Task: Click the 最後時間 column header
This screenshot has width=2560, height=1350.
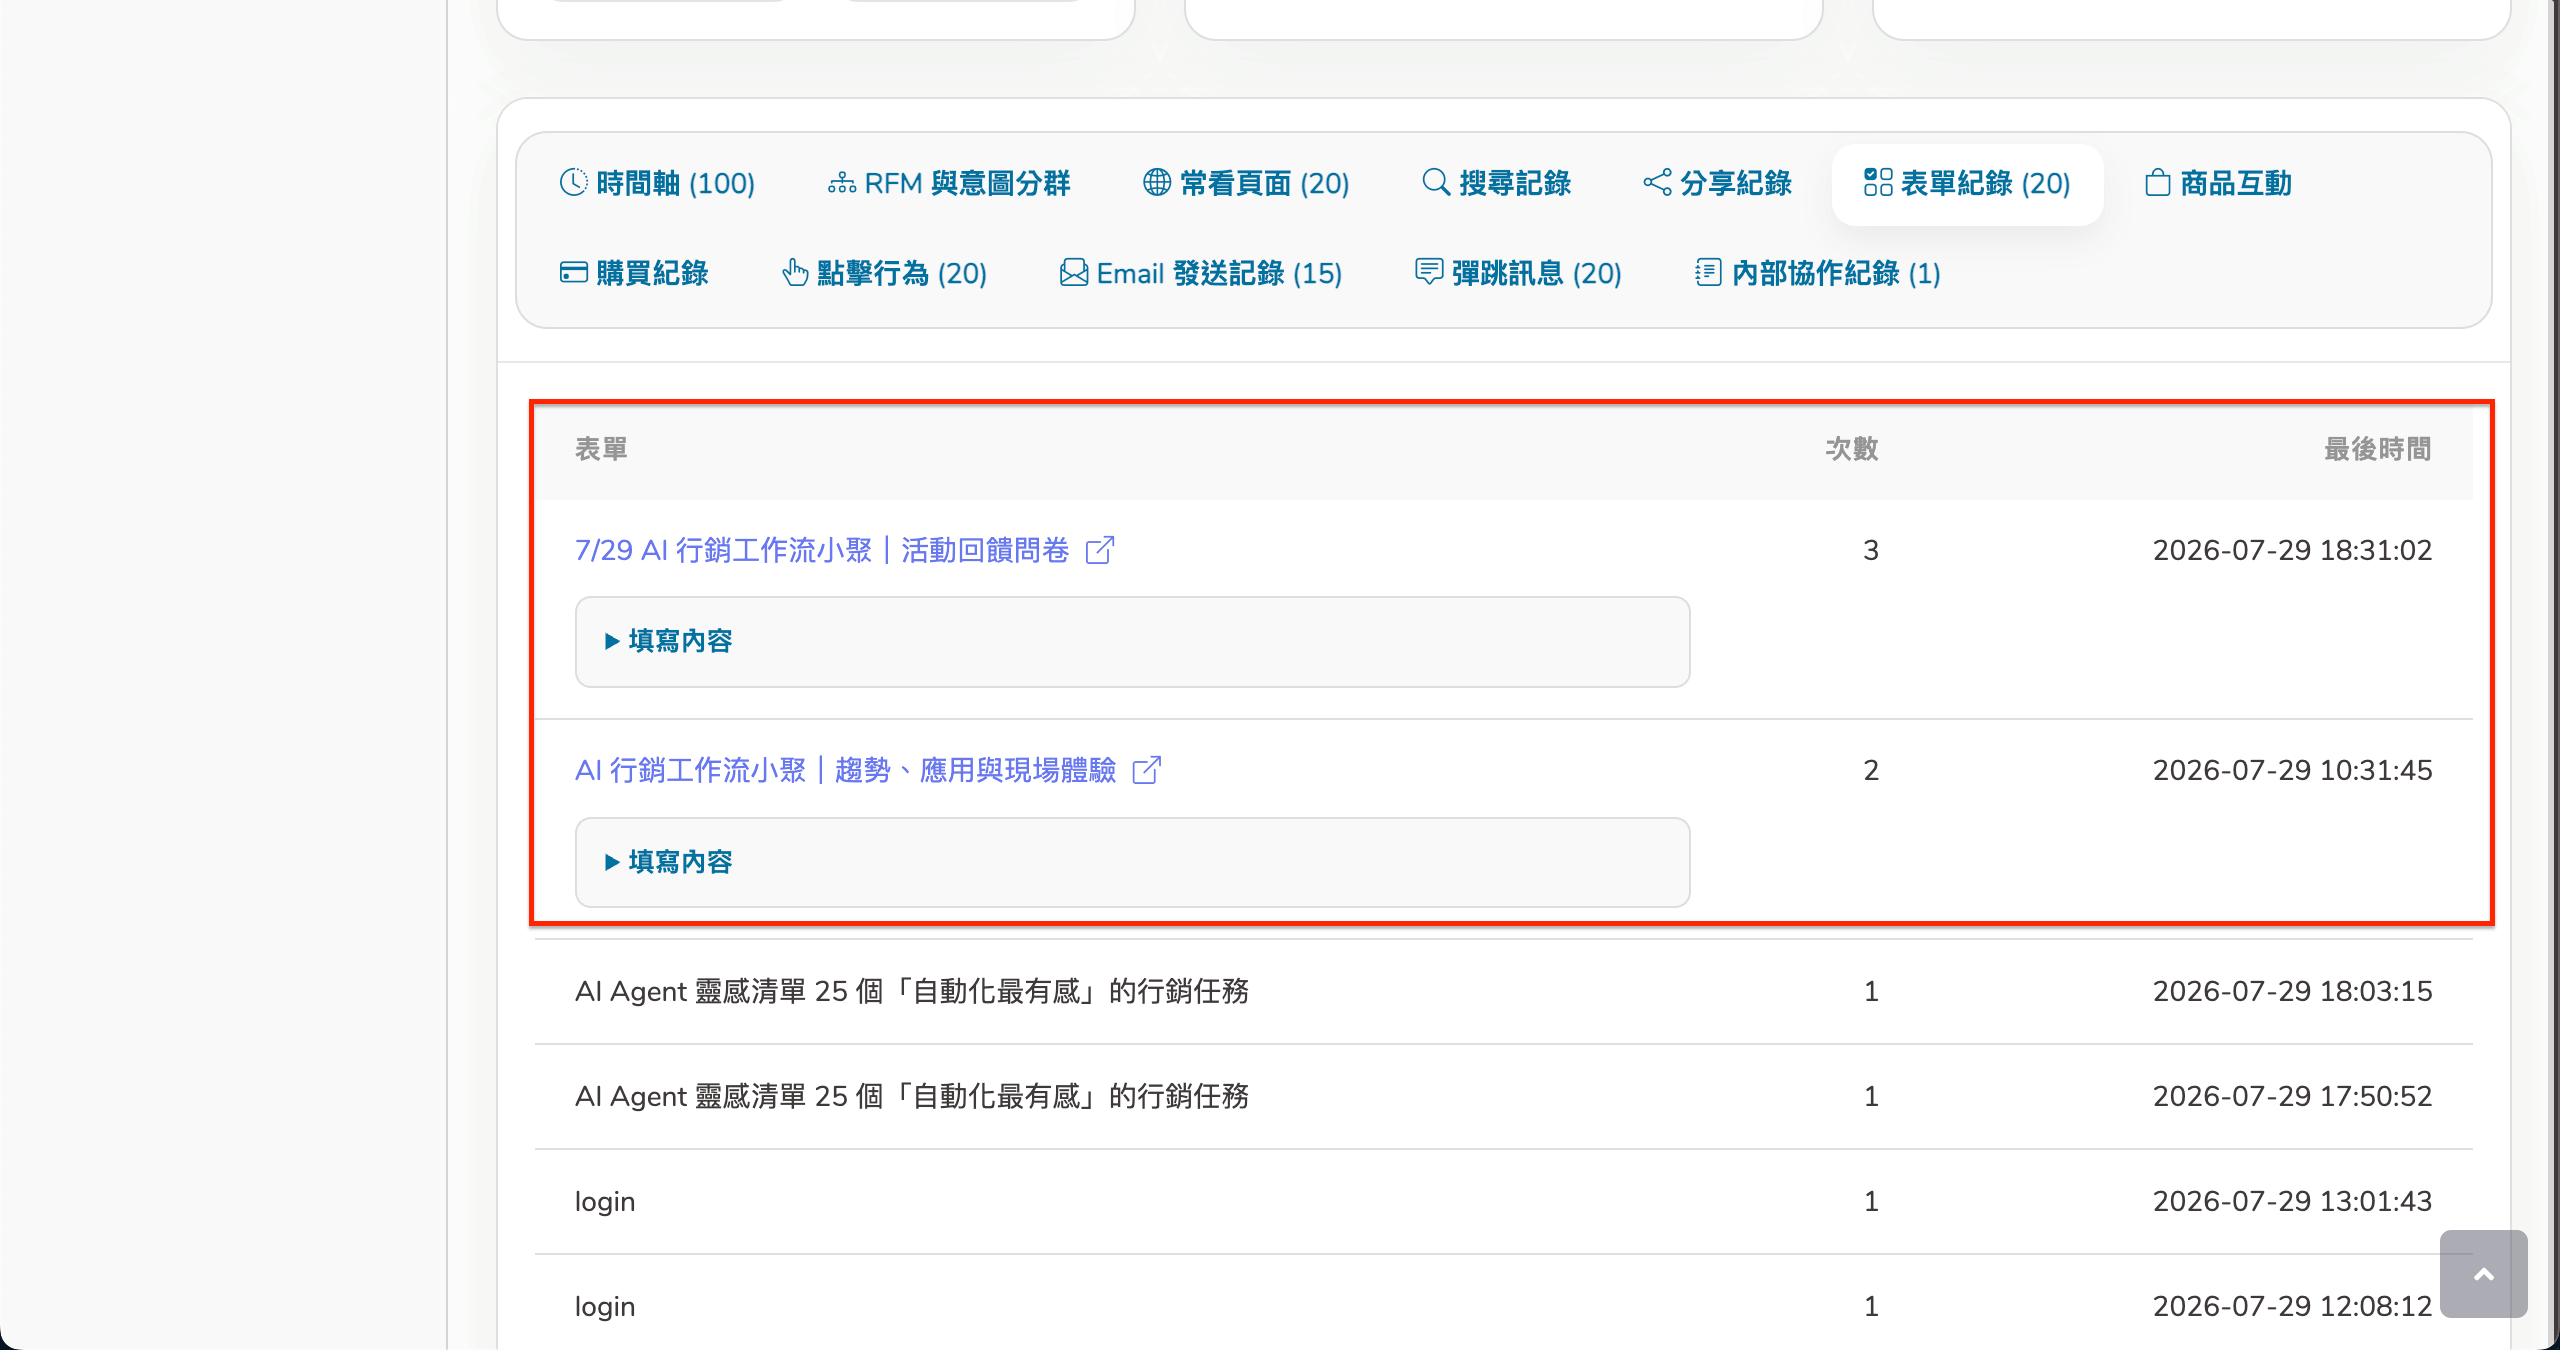Action: [2378, 449]
